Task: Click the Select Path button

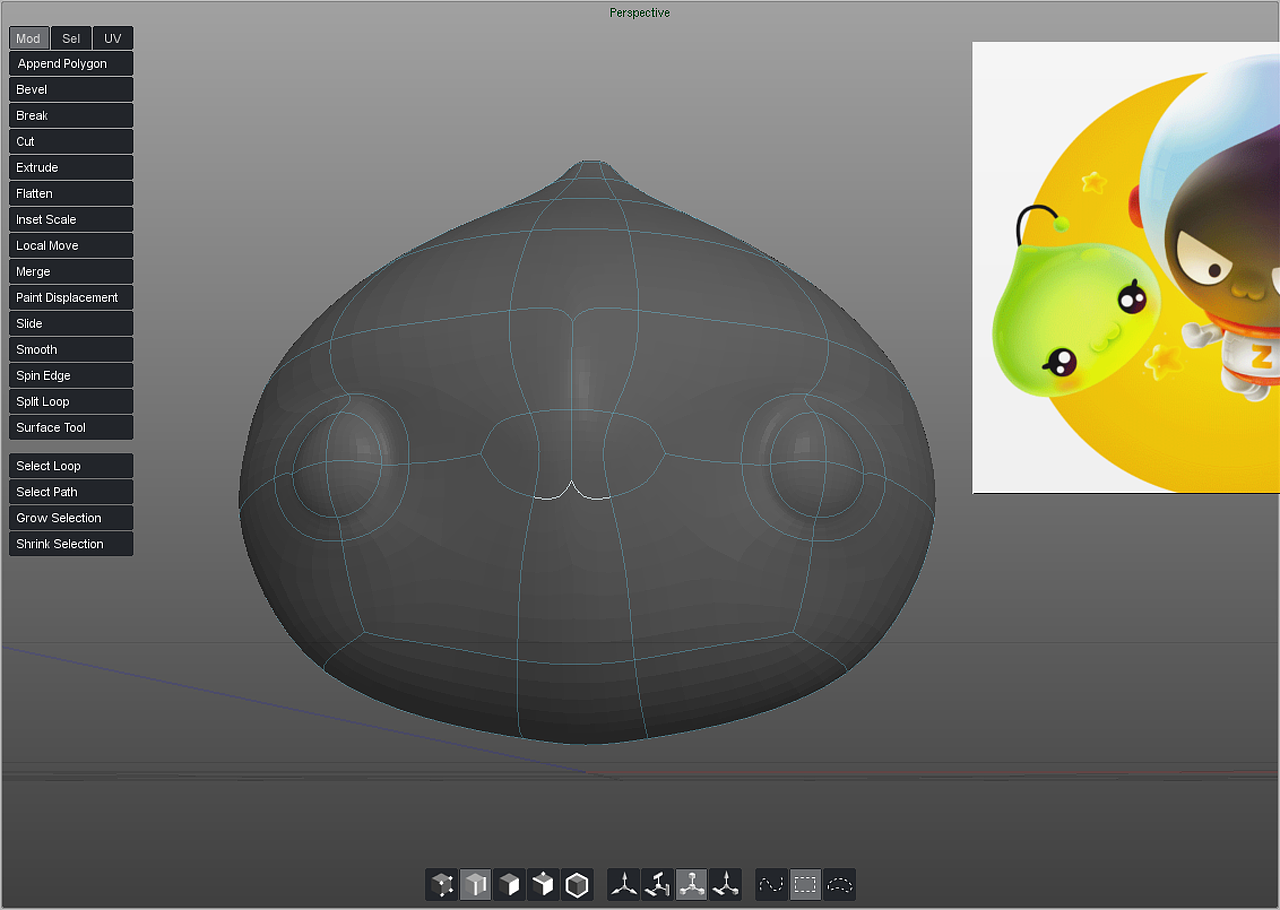Action: click(x=71, y=492)
